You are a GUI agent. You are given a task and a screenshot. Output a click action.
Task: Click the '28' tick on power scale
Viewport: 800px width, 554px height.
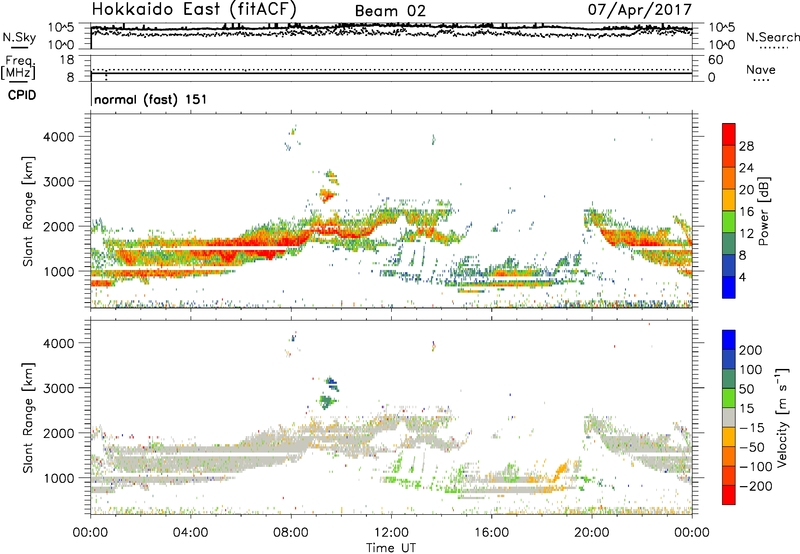coord(746,146)
